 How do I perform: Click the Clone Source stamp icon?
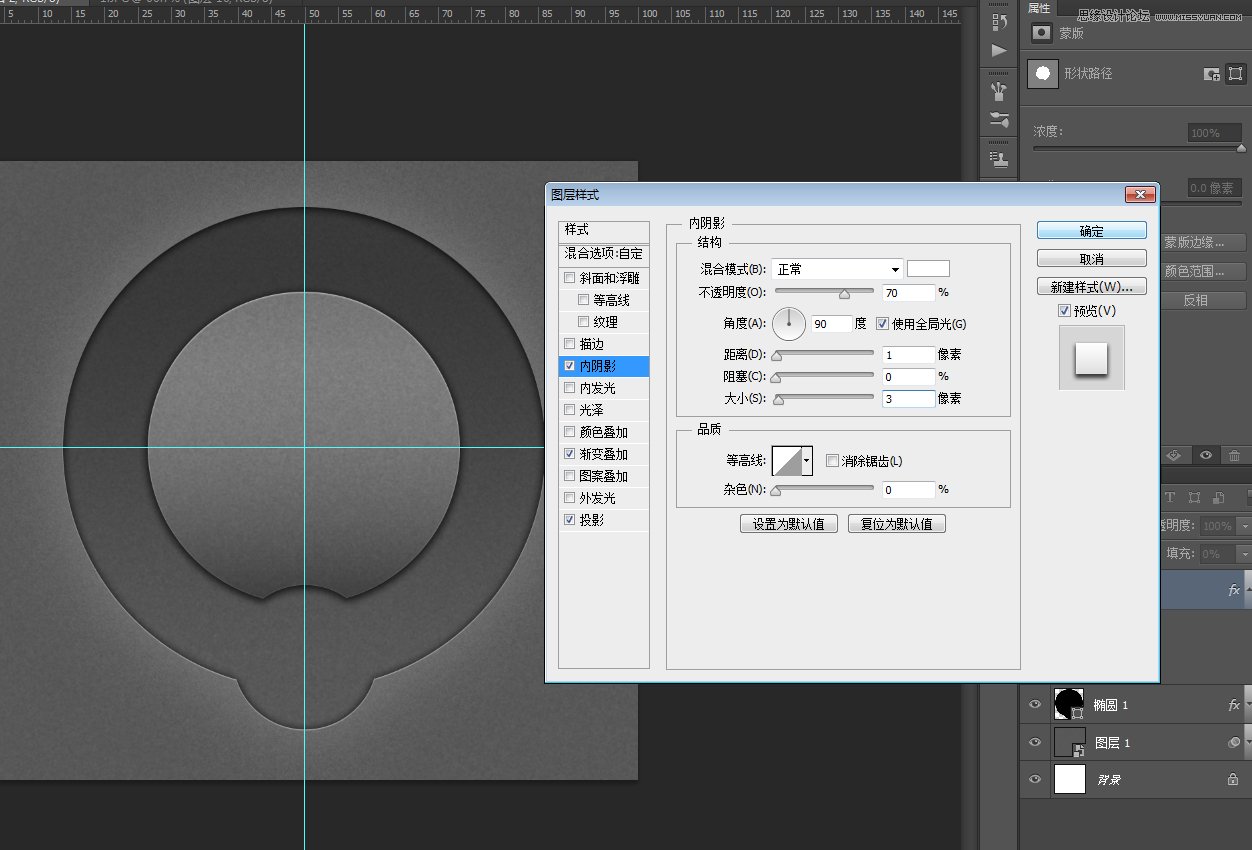click(x=998, y=158)
